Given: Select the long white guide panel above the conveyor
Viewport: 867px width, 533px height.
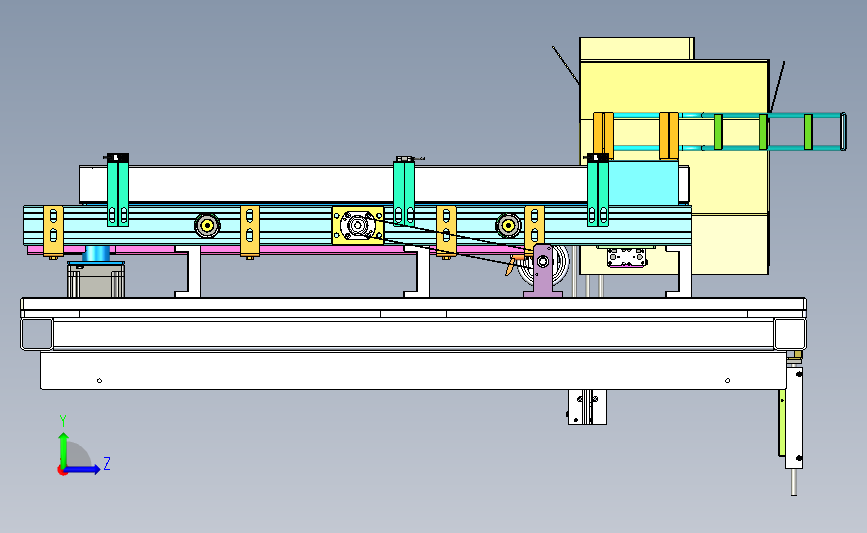Looking at the screenshot, I should pyautogui.click(x=384, y=184).
